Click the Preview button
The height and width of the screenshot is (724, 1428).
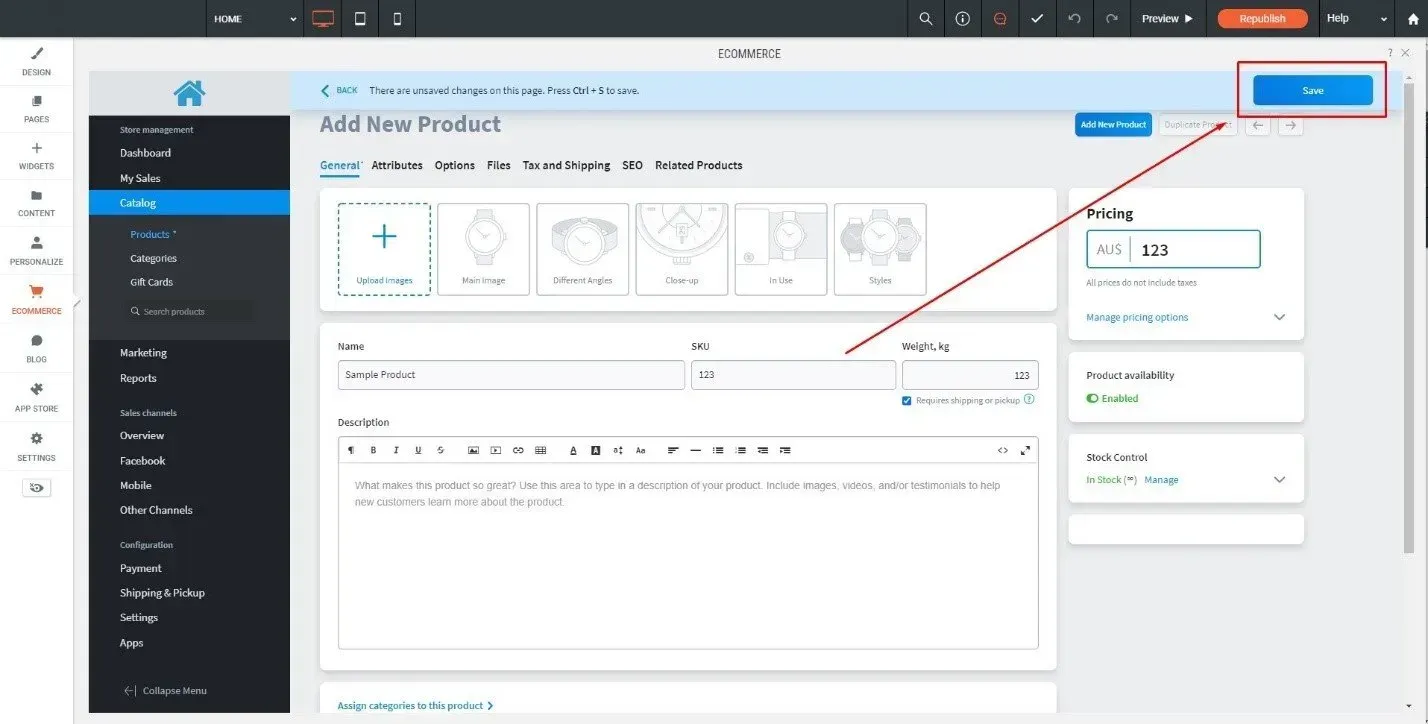[1168, 18]
